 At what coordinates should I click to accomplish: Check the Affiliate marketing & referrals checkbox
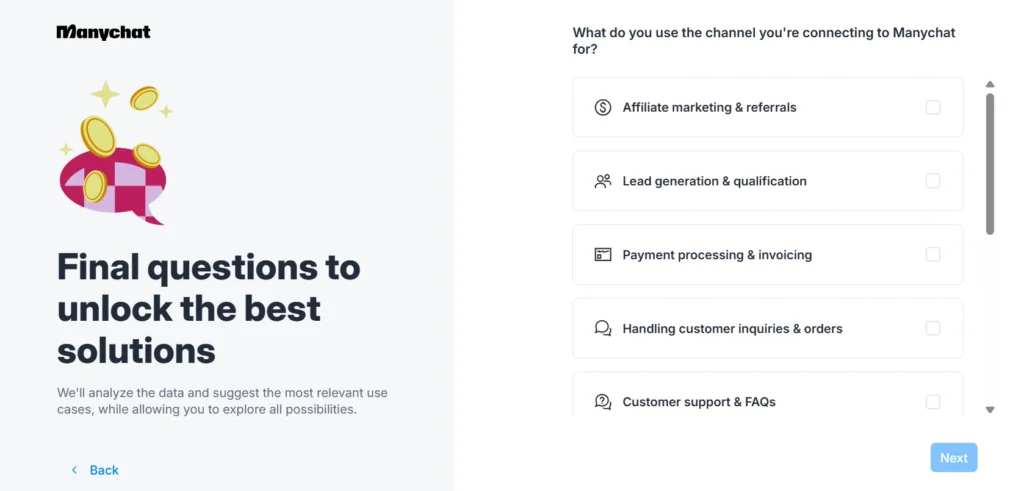coord(933,107)
